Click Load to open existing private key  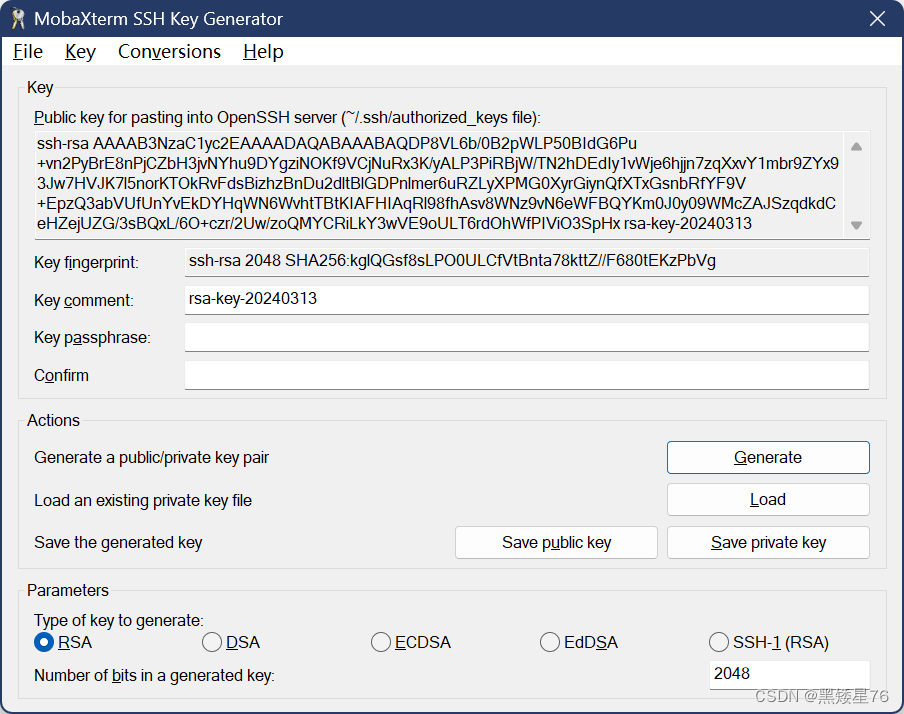coord(768,500)
